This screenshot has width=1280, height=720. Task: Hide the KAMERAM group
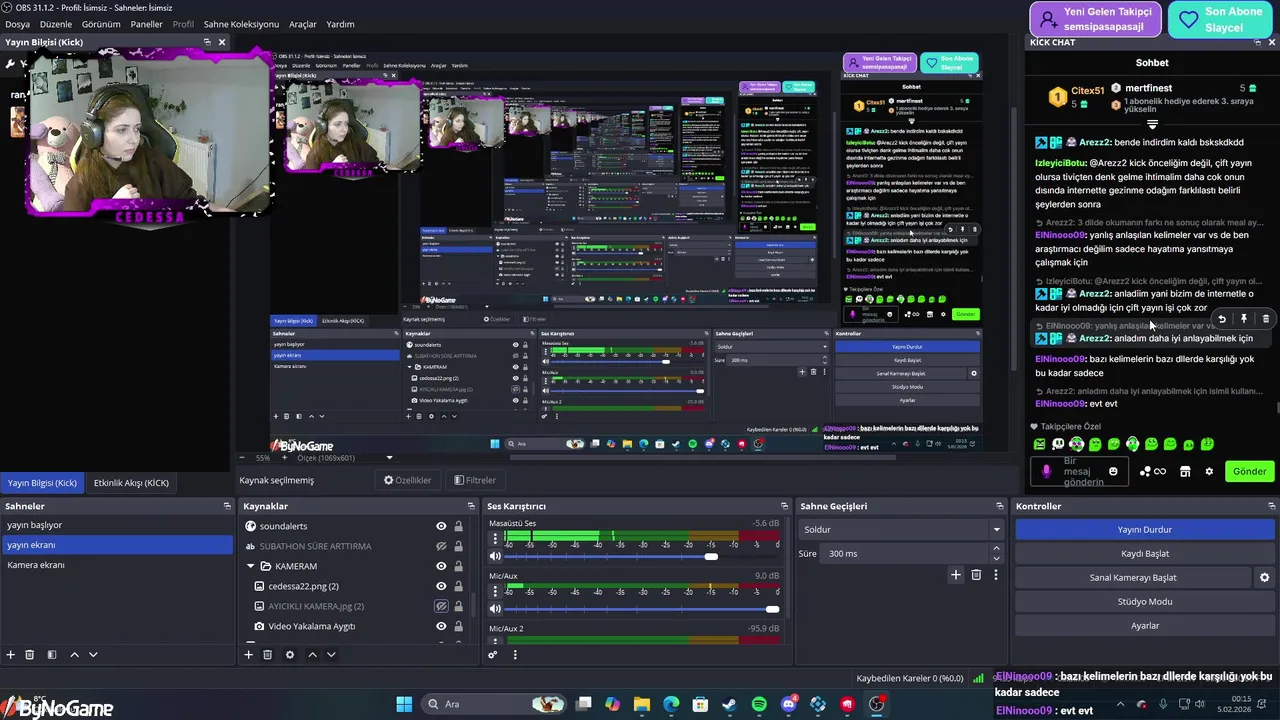441,566
